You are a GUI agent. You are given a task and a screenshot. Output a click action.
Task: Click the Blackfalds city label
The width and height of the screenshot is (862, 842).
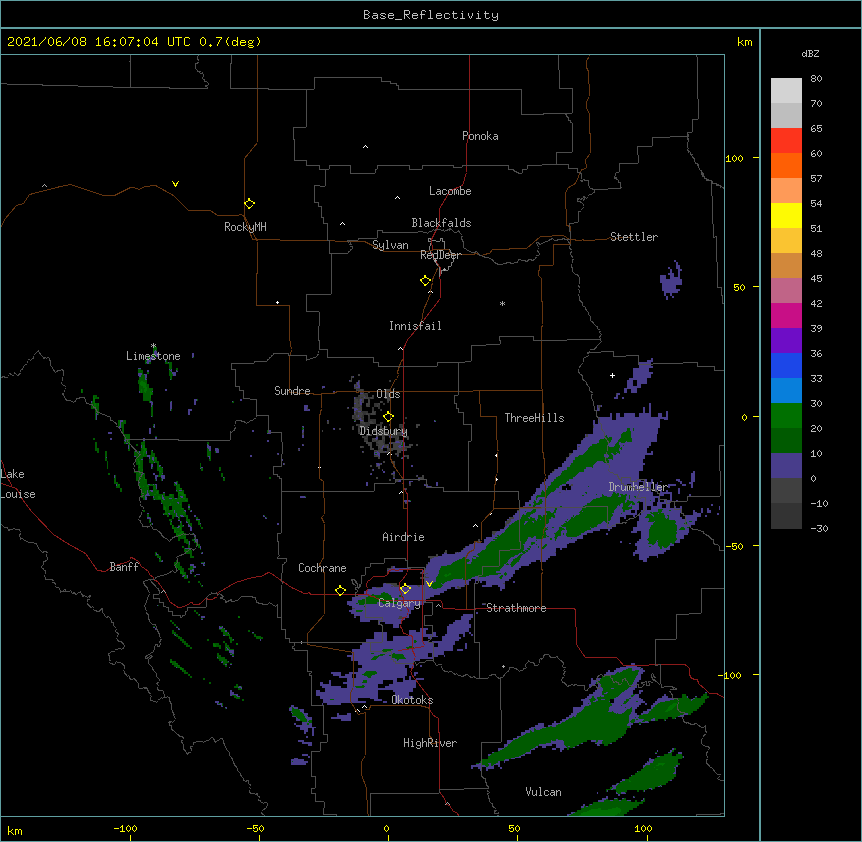coord(441,223)
